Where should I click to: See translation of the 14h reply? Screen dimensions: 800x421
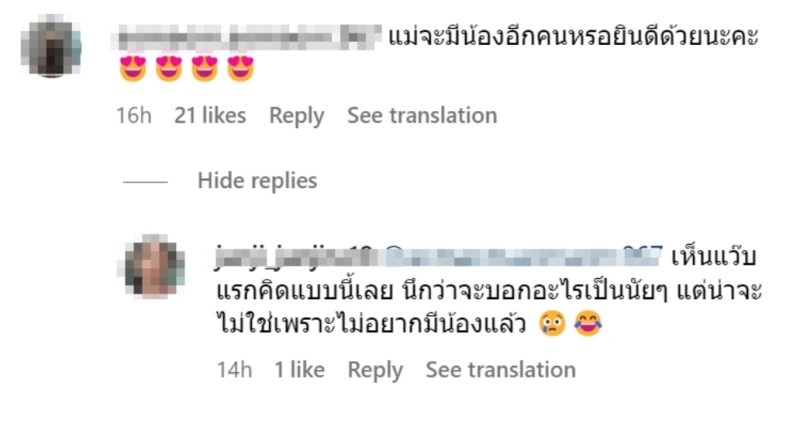pos(500,370)
